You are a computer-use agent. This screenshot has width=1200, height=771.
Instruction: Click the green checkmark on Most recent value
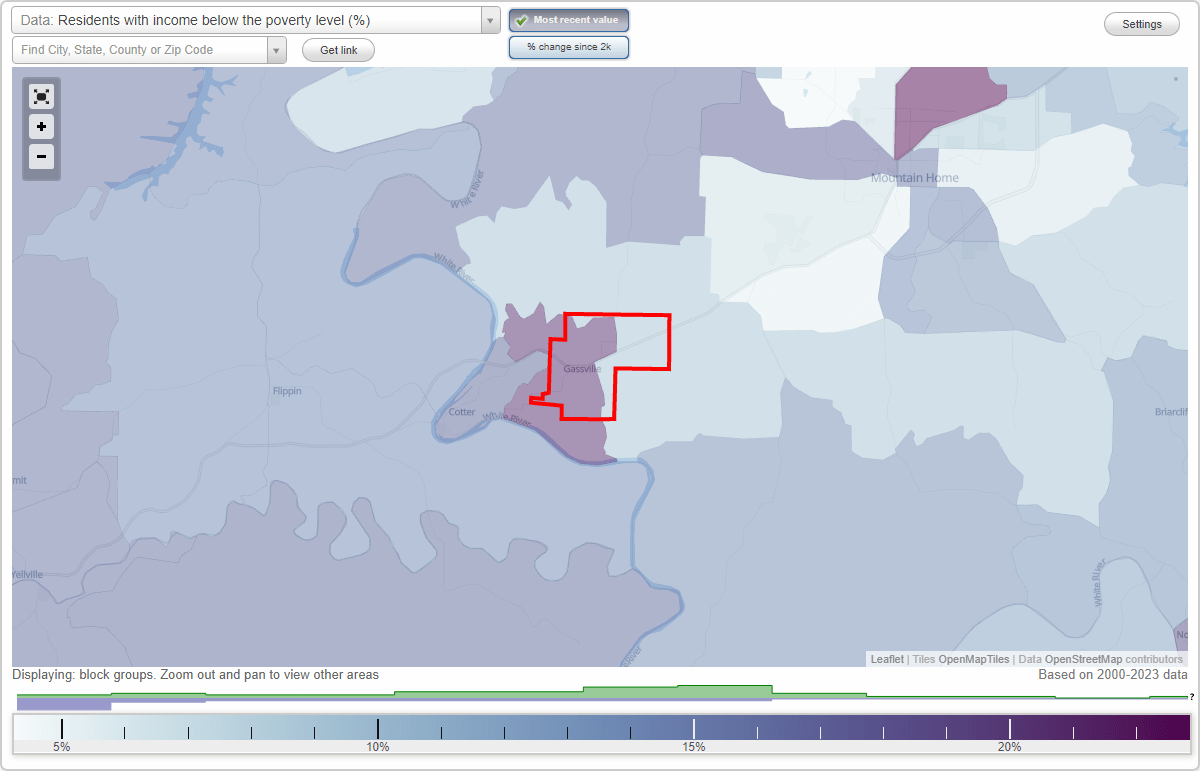tap(521, 19)
